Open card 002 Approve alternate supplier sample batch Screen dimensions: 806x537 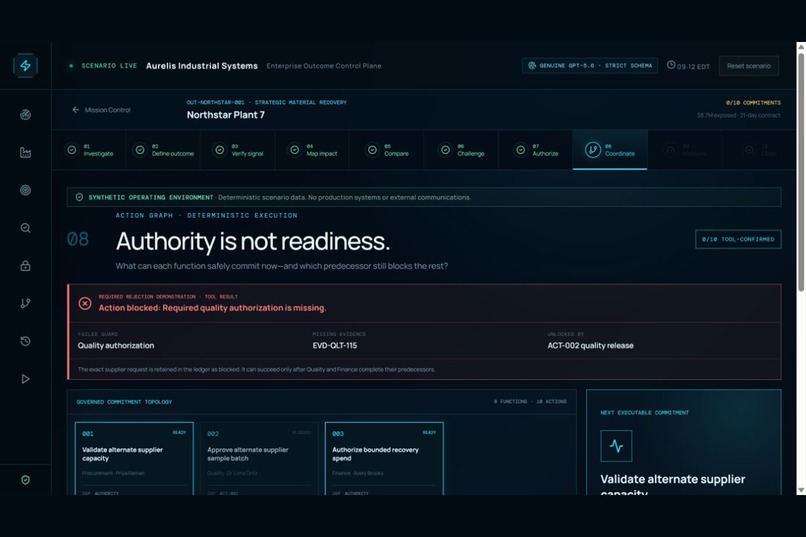pyautogui.click(x=259, y=459)
